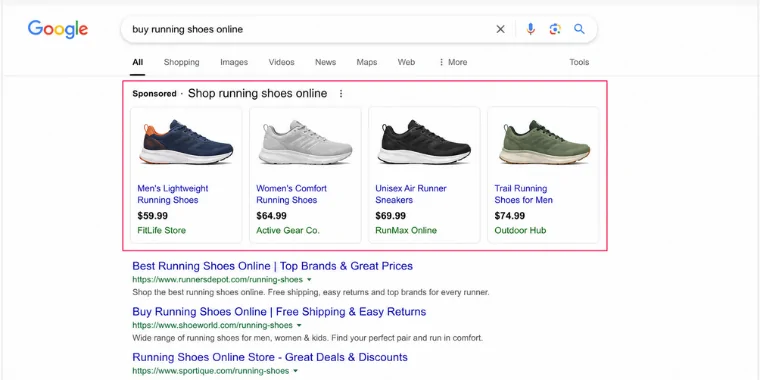Click the $59.99 price
This screenshot has height=380, width=760.
tap(152, 216)
